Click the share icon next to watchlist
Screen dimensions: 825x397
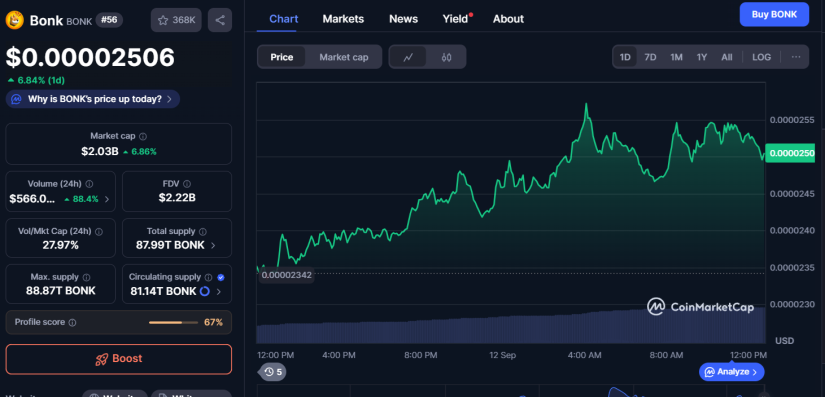pos(220,21)
